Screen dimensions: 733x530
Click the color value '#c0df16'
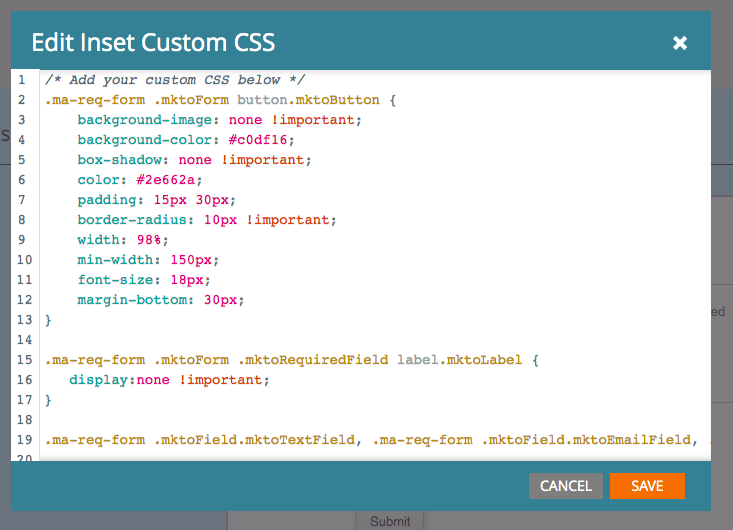coord(258,140)
